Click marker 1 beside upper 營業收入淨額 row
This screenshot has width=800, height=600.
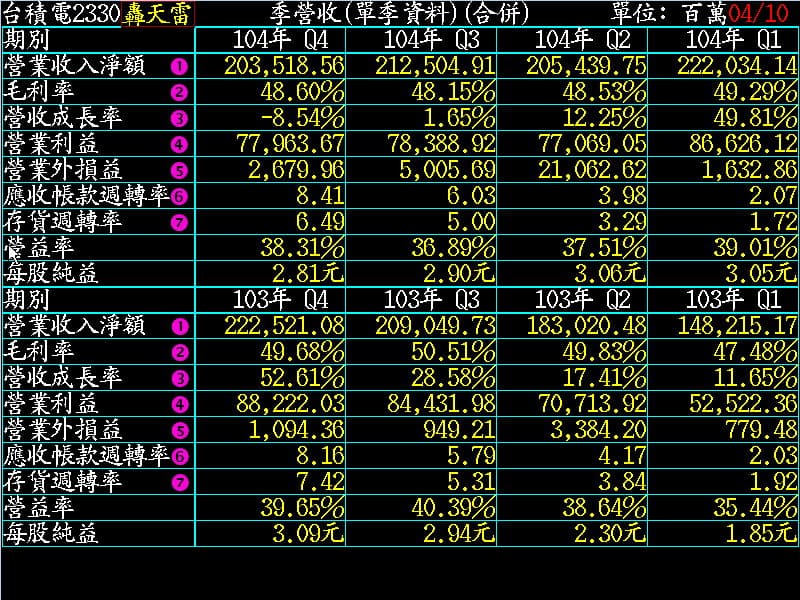pos(179,66)
